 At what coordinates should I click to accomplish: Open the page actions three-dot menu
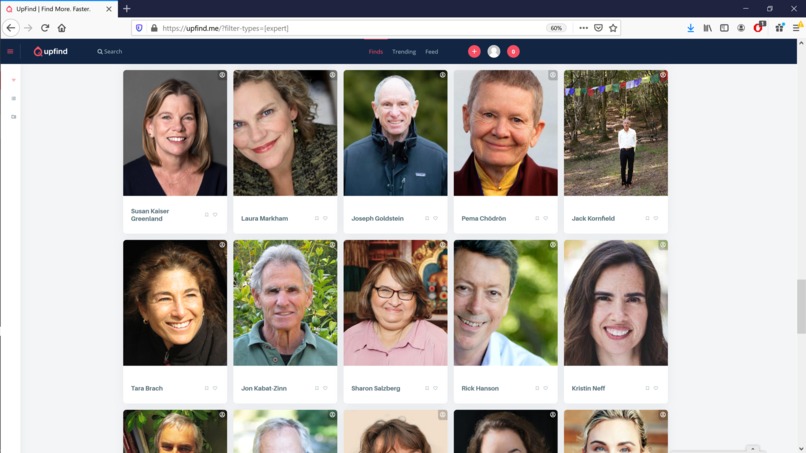coord(583,28)
